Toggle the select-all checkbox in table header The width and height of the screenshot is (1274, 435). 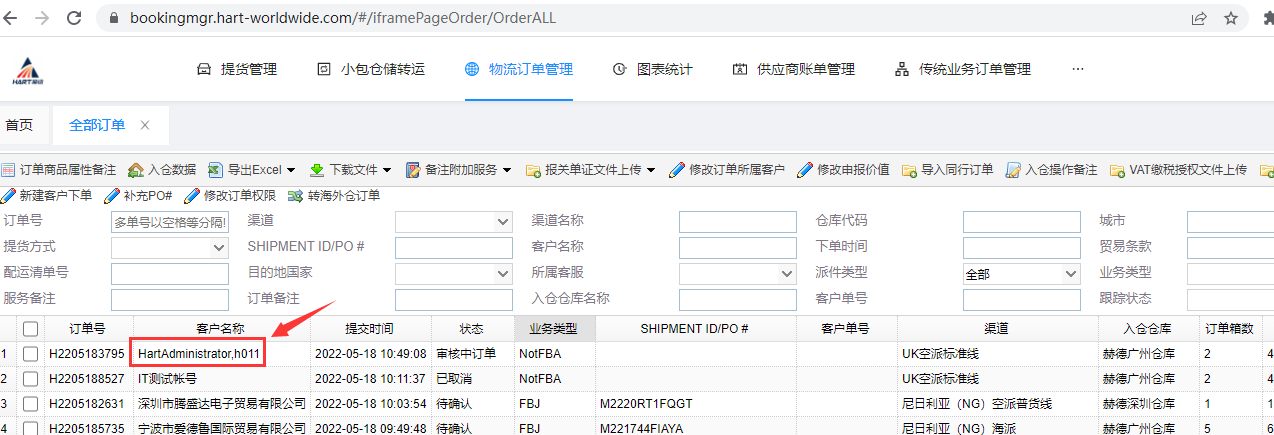click(x=31, y=329)
